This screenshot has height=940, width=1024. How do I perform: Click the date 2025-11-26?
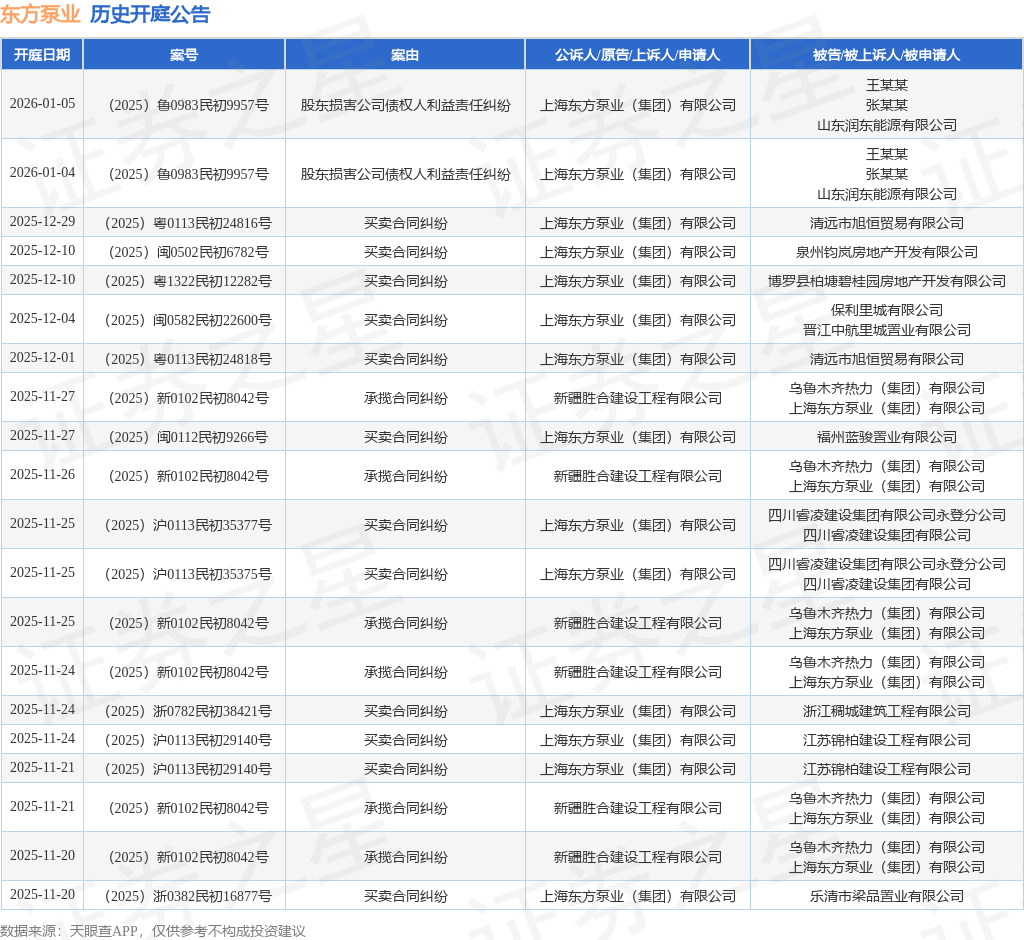click(42, 474)
